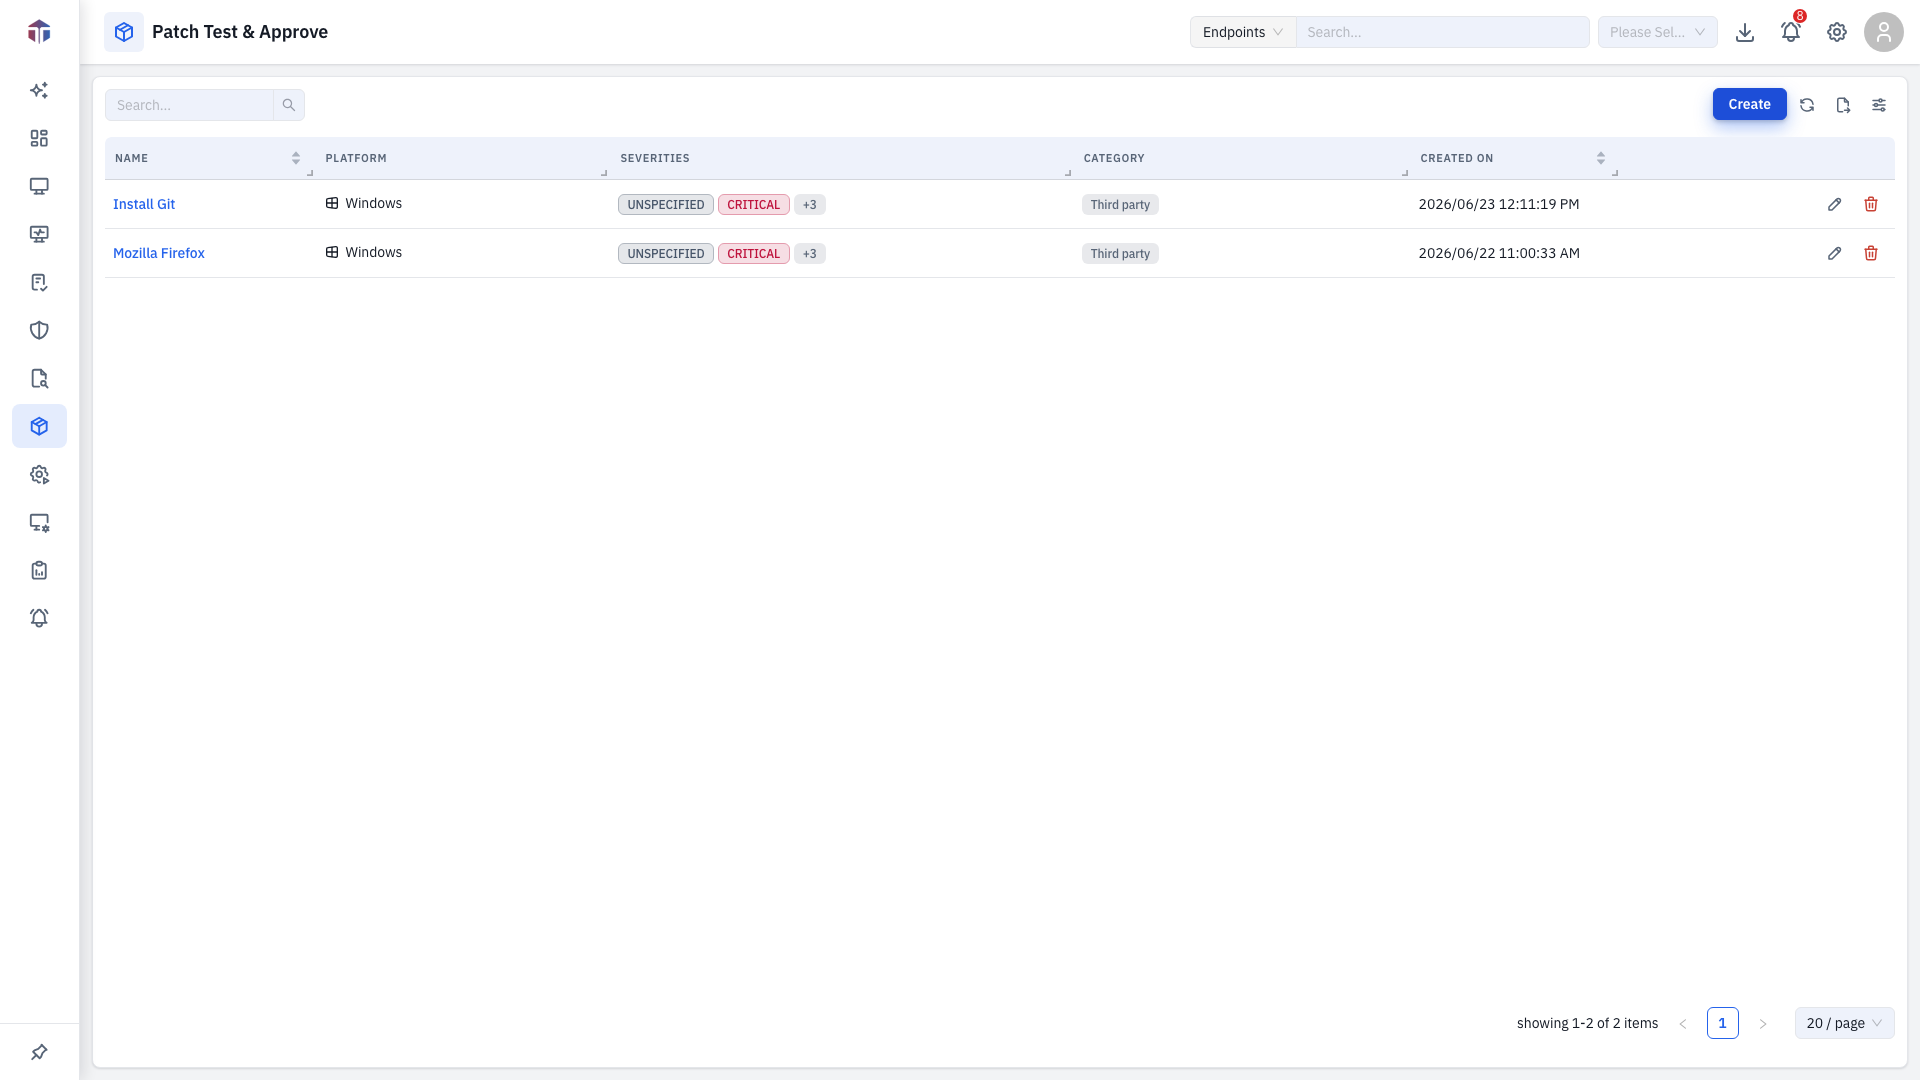The image size is (1920, 1080).
Task: Open the column settings sliders icon
Action: 1879,105
